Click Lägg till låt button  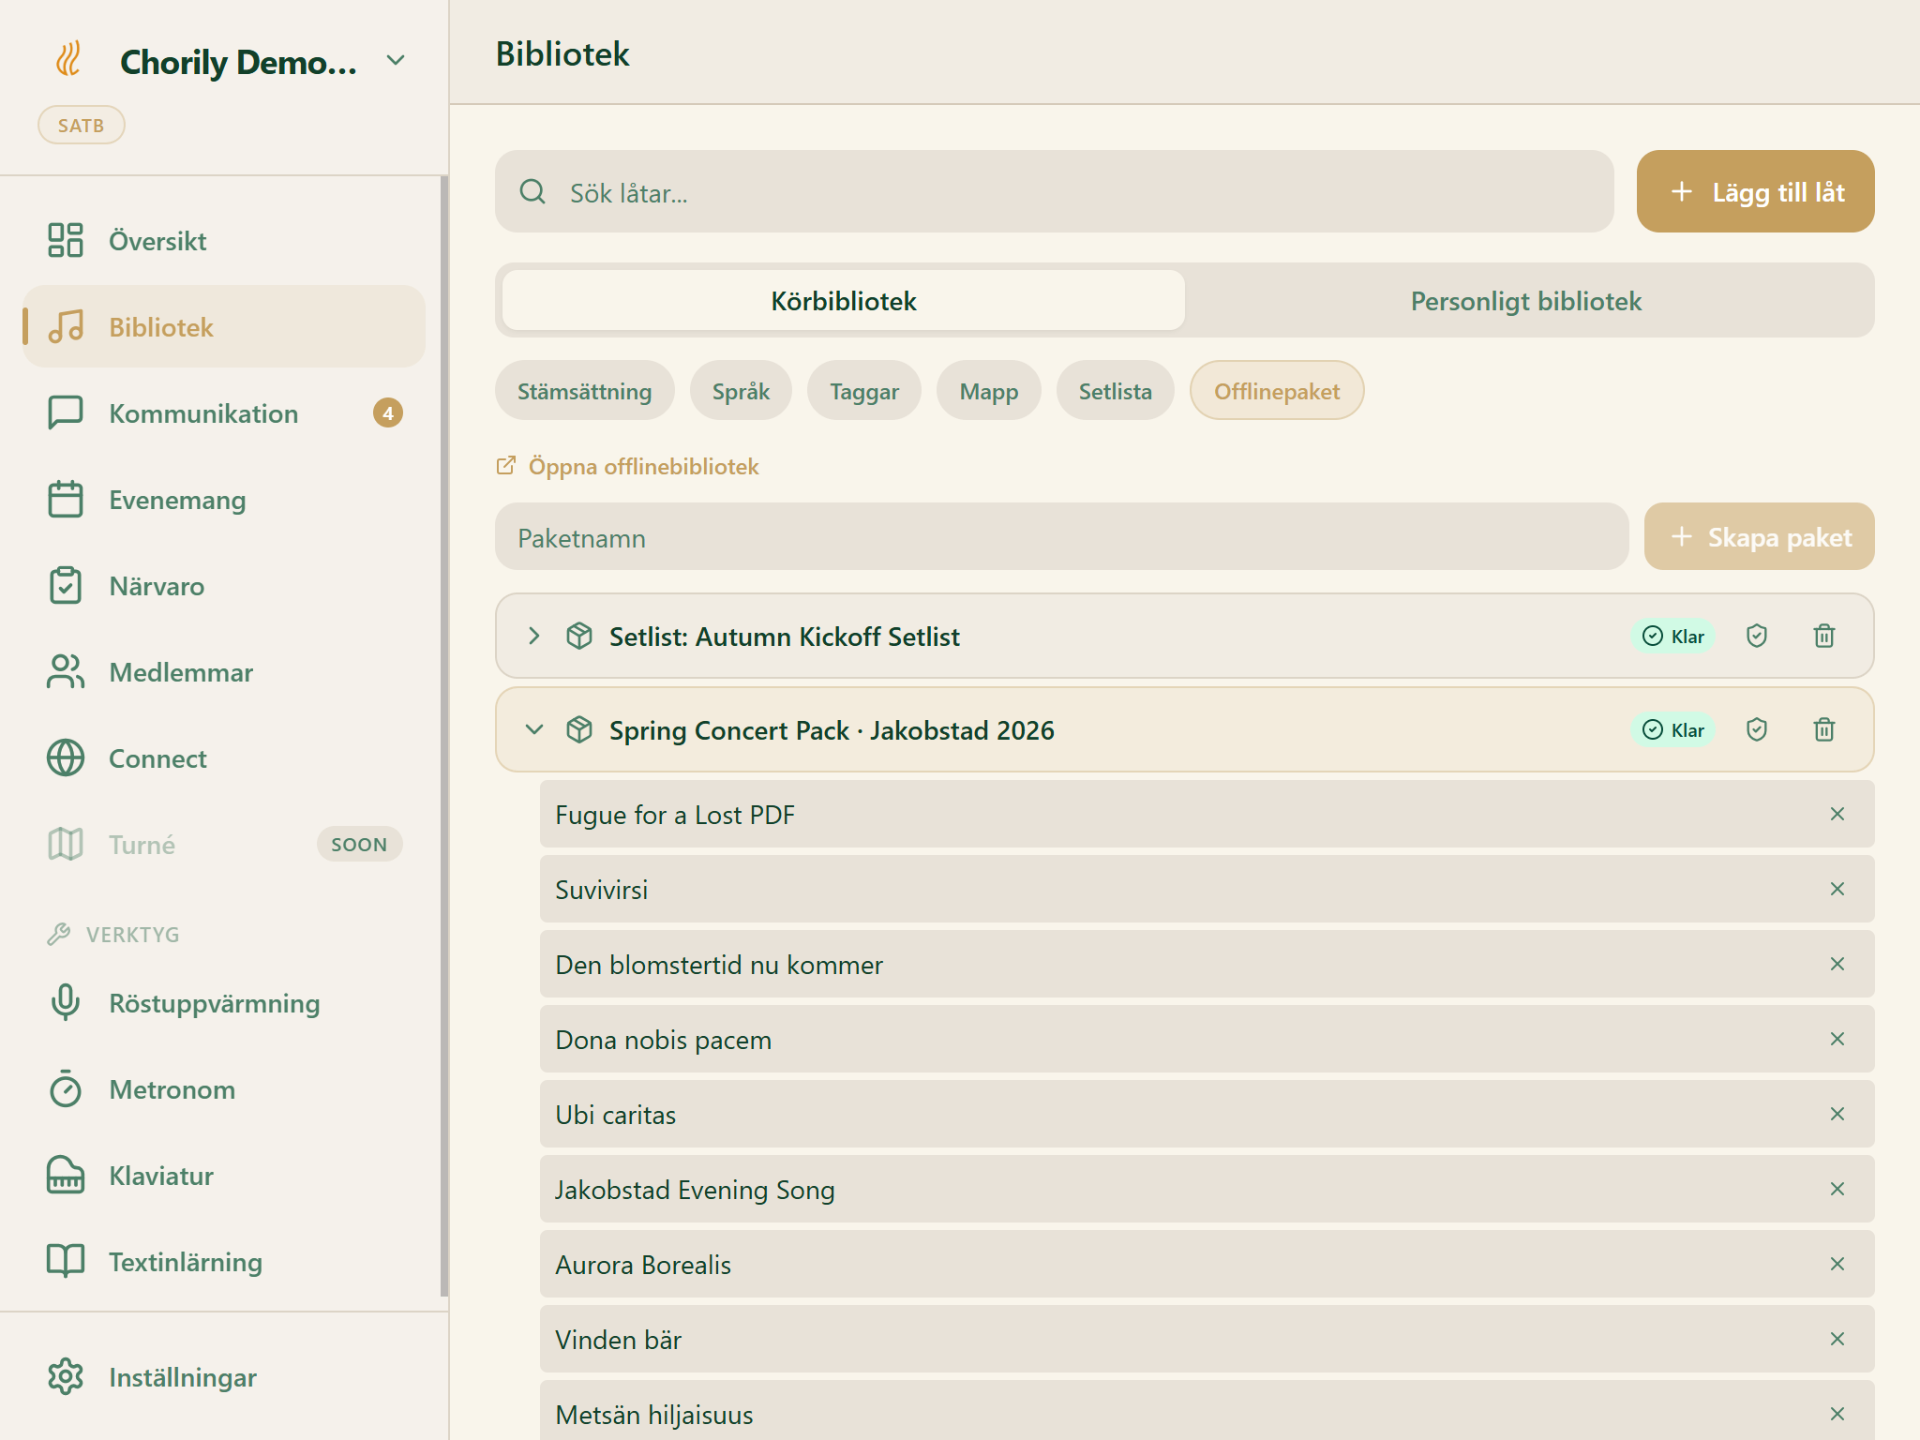point(1755,192)
